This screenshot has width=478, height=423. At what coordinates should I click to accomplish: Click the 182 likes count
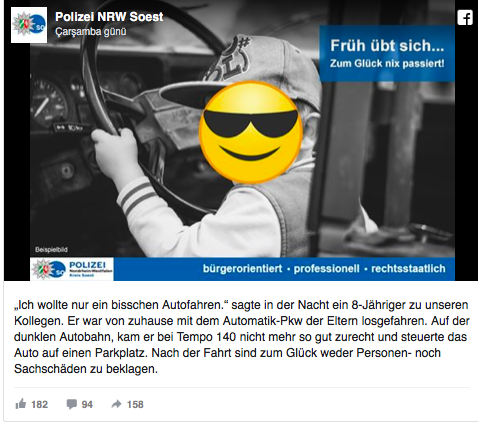[40, 404]
